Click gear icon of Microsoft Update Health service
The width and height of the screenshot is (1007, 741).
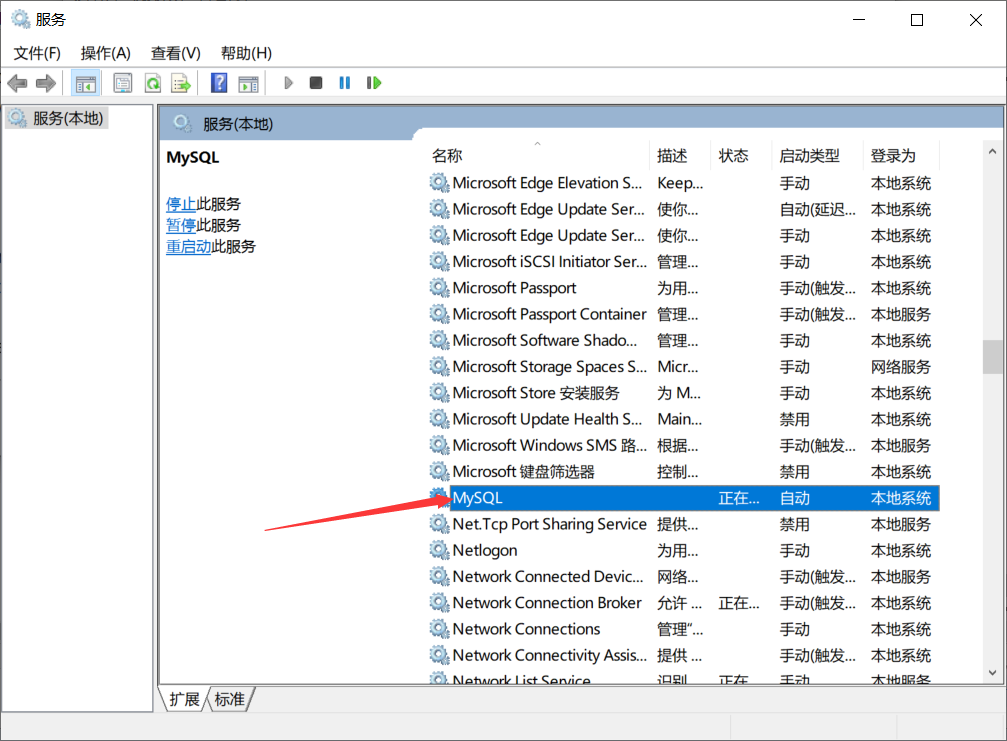click(439, 419)
